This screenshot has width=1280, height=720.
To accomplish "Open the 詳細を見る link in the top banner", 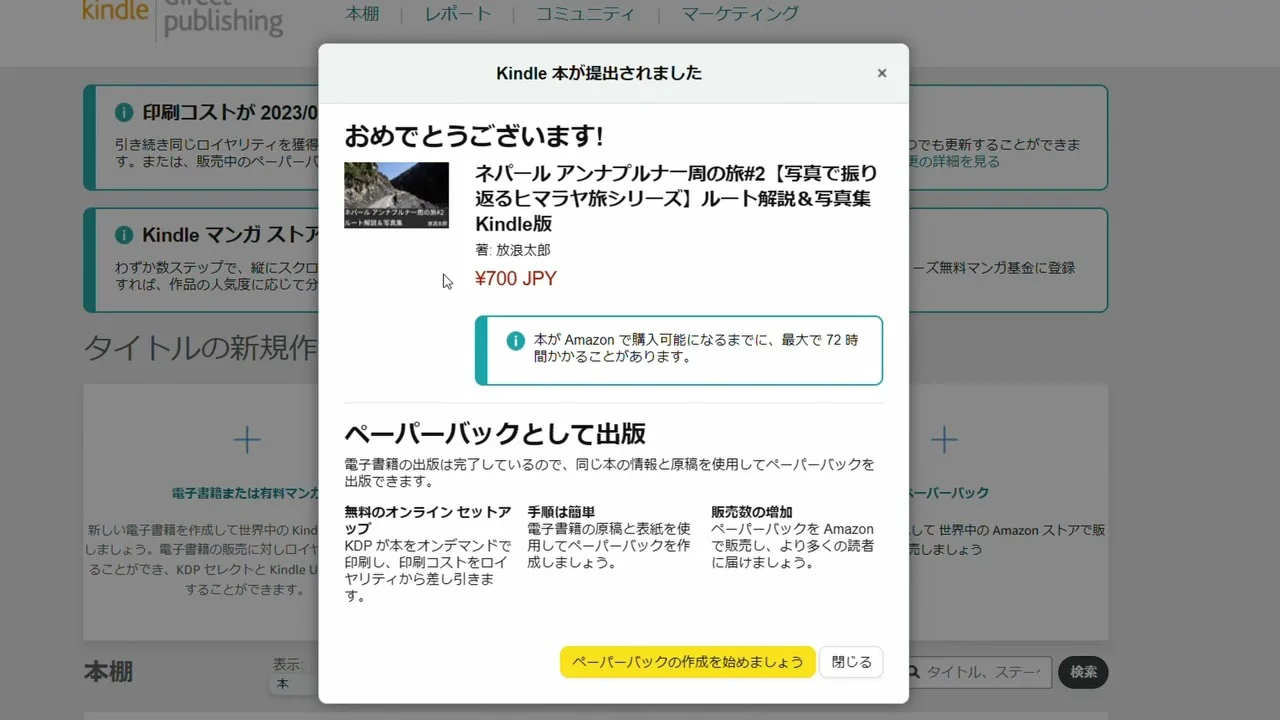I will click(953, 161).
